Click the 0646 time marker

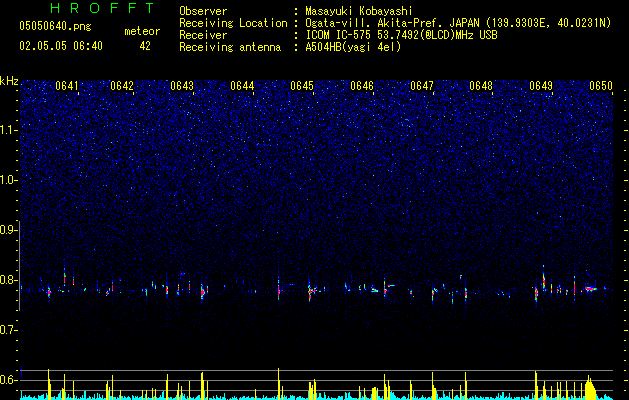362,86
